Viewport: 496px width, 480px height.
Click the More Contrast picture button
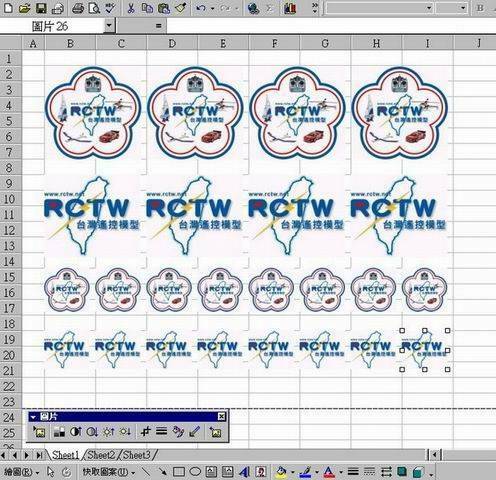76,432
